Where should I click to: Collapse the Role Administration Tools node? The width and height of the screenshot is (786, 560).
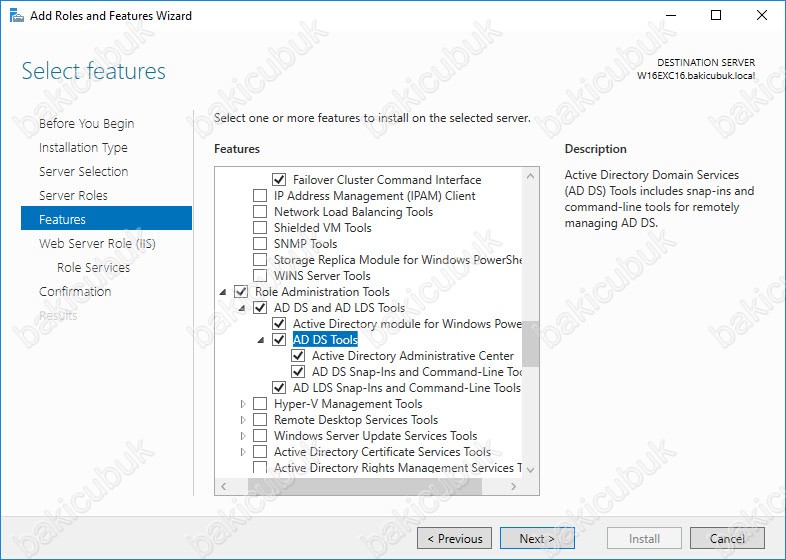(x=223, y=292)
